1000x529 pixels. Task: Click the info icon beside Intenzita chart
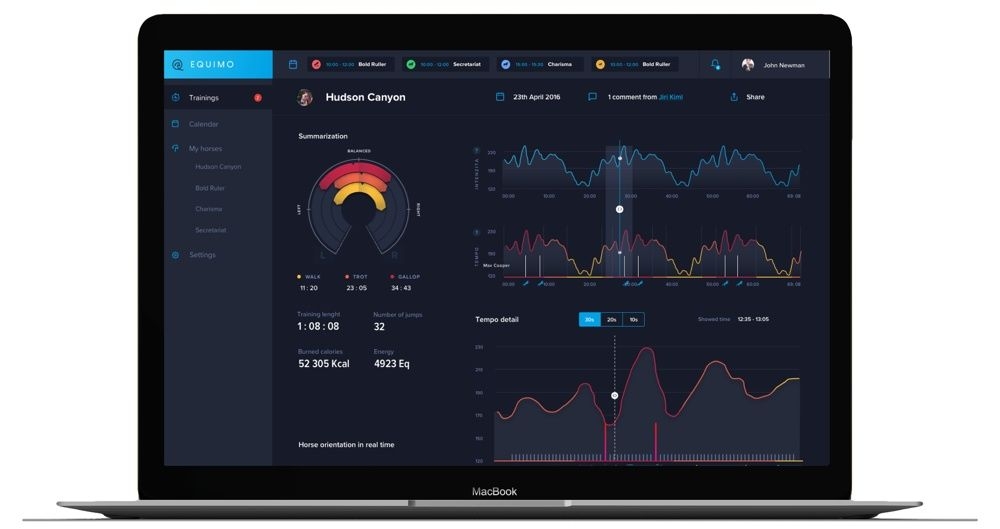tap(476, 151)
